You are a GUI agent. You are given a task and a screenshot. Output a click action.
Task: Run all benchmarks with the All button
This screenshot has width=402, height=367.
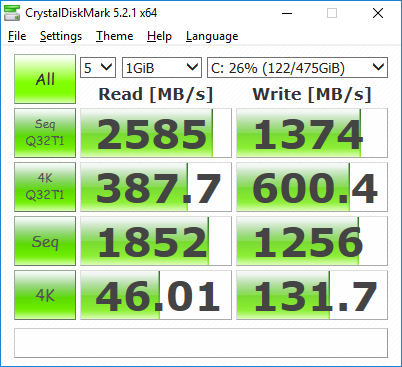click(x=45, y=79)
